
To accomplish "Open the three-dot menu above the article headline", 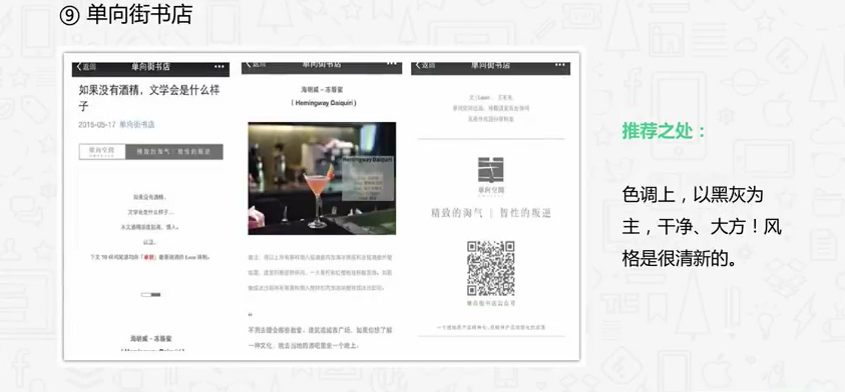I will point(219,66).
